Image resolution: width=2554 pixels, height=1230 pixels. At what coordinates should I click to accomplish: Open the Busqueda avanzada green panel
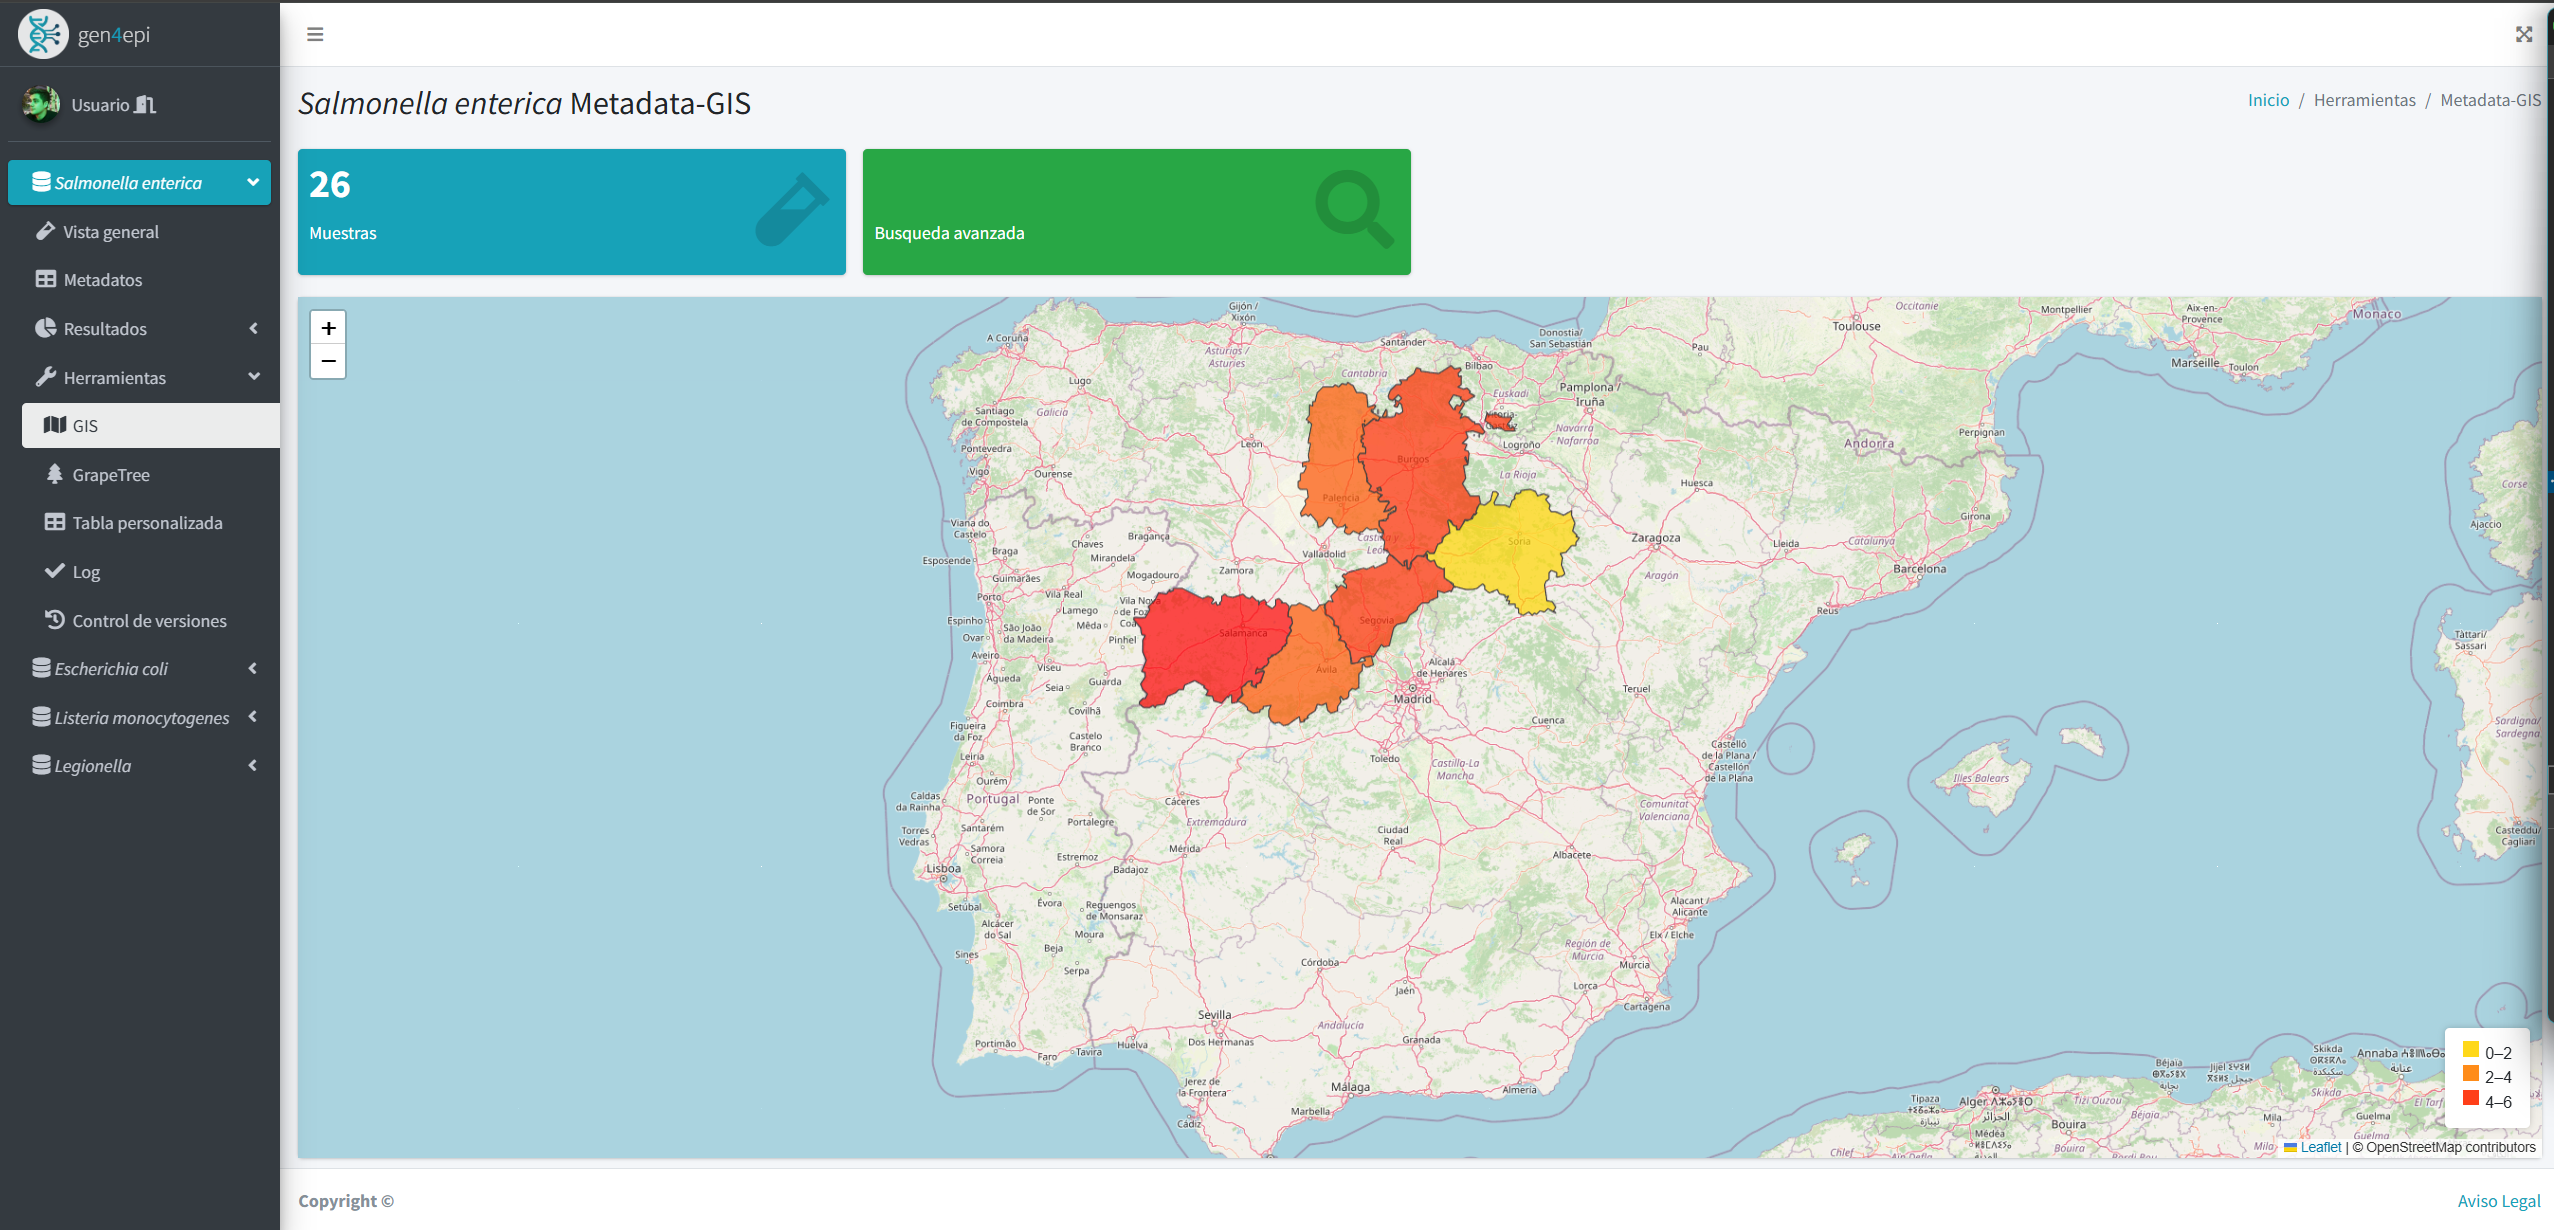1135,211
